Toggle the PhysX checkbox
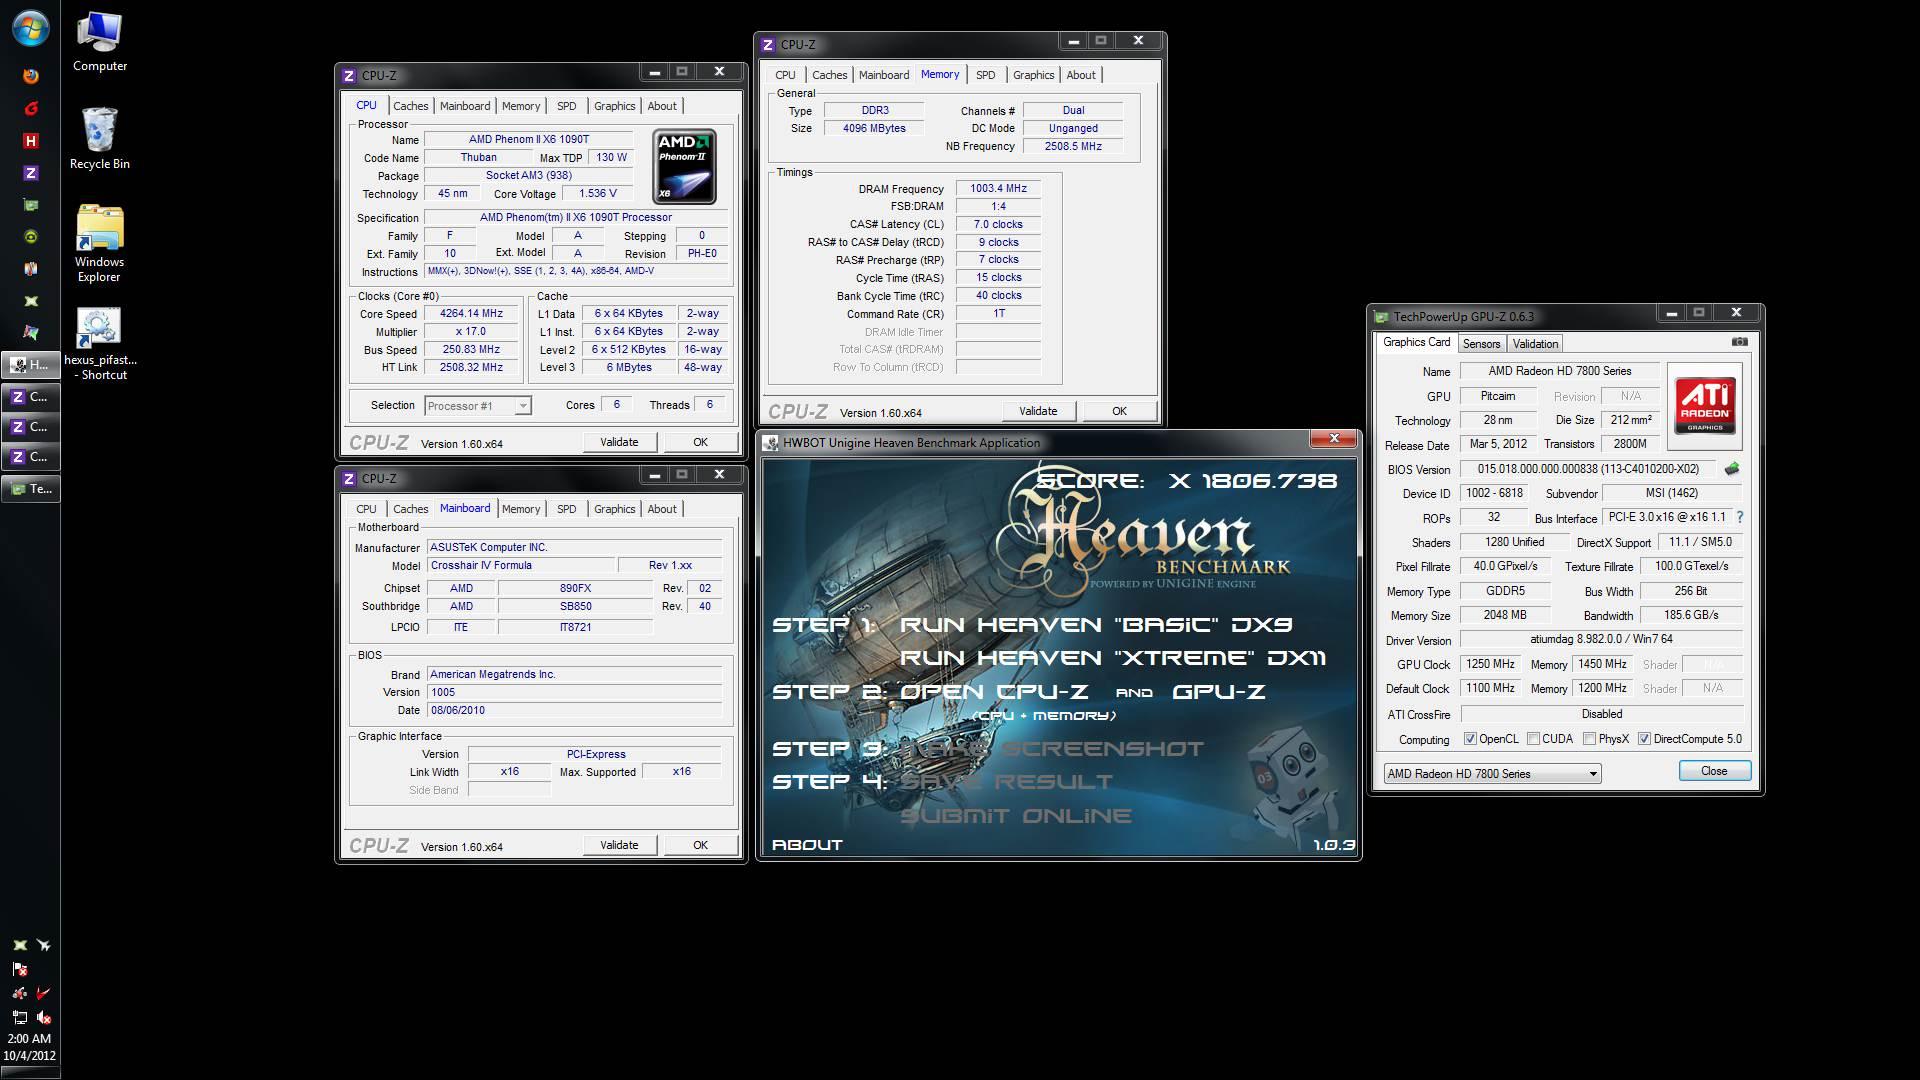Viewport: 1920px width, 1080px height. point(1589,739)
